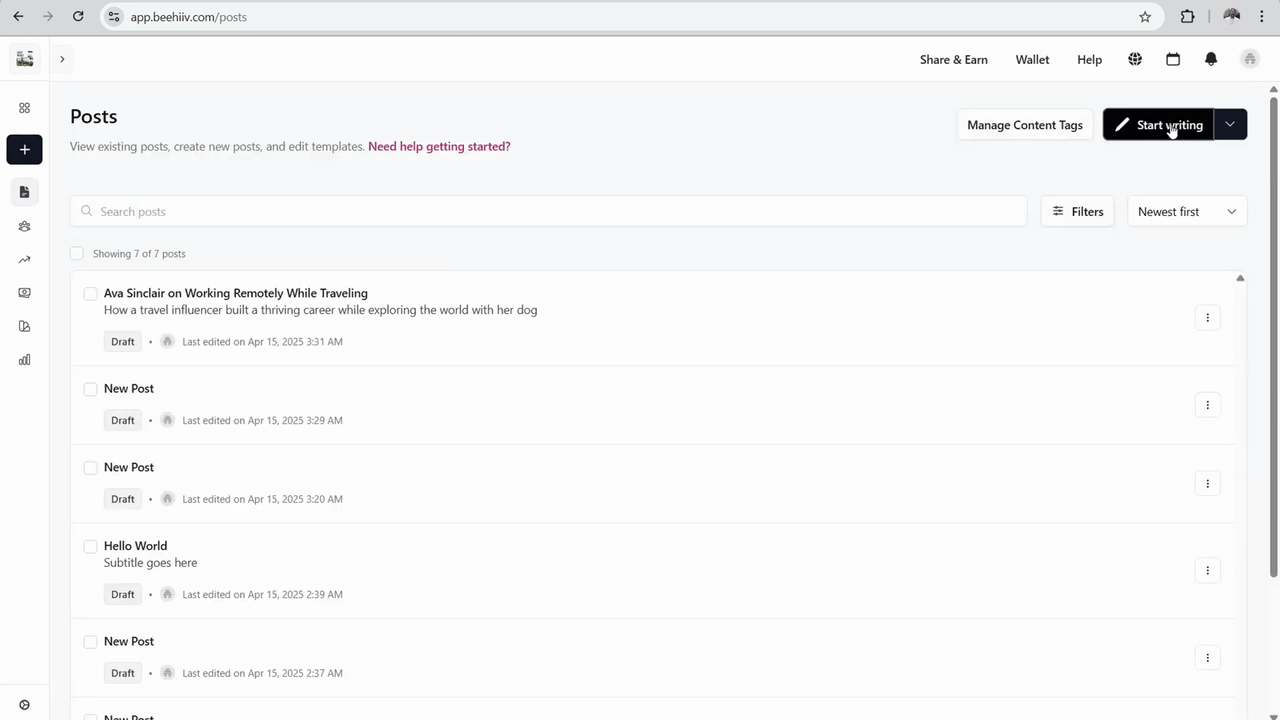1280x720 pixels.
Task: Open the Chrome three-dot menu
Action: [x=1262, y=16]
